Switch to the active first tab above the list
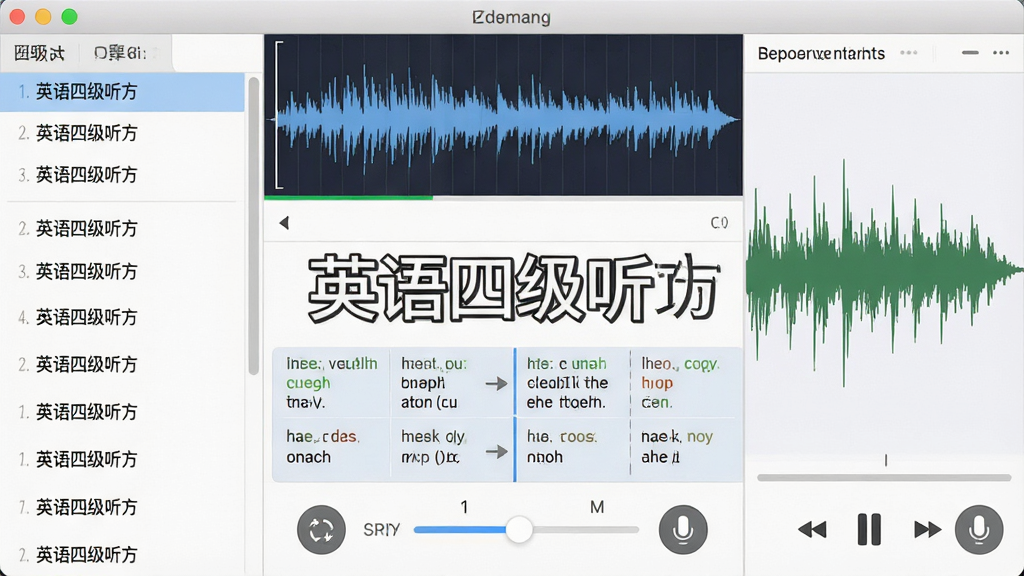The width and height of the screenshot is (1024, 576). coord(40,53)
